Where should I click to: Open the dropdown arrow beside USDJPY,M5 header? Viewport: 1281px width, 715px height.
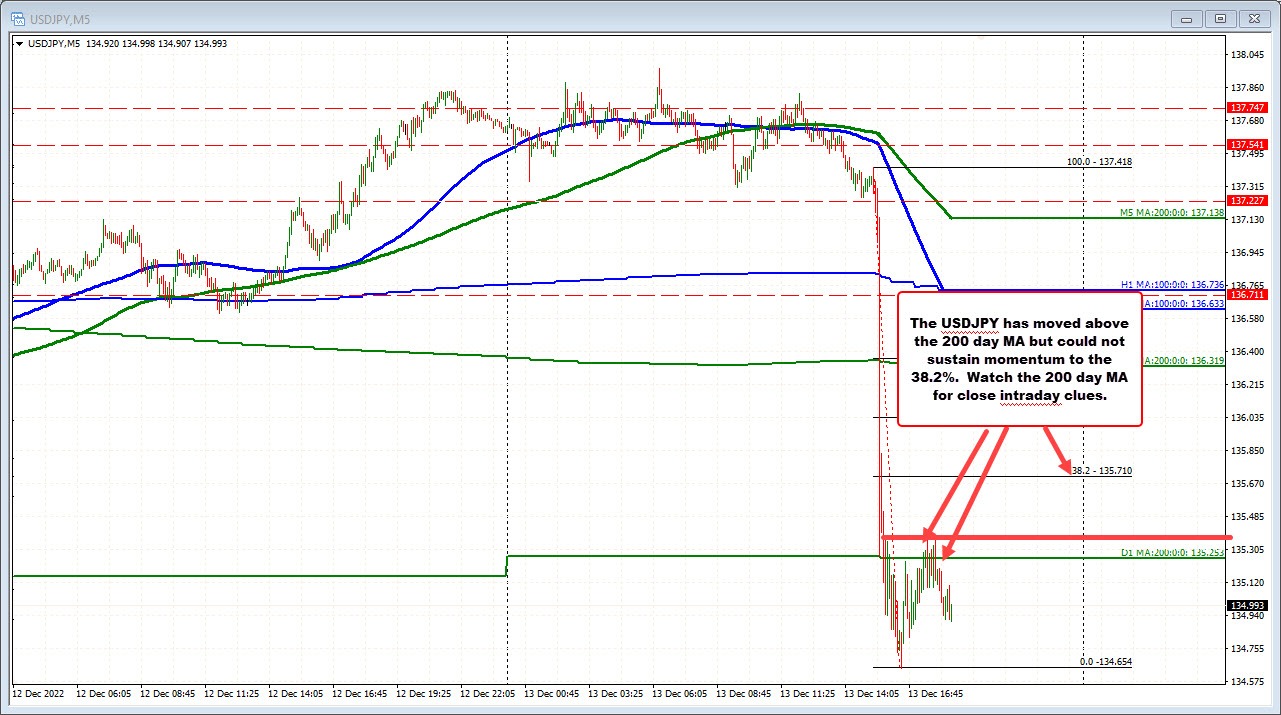(x=19, y=43)
